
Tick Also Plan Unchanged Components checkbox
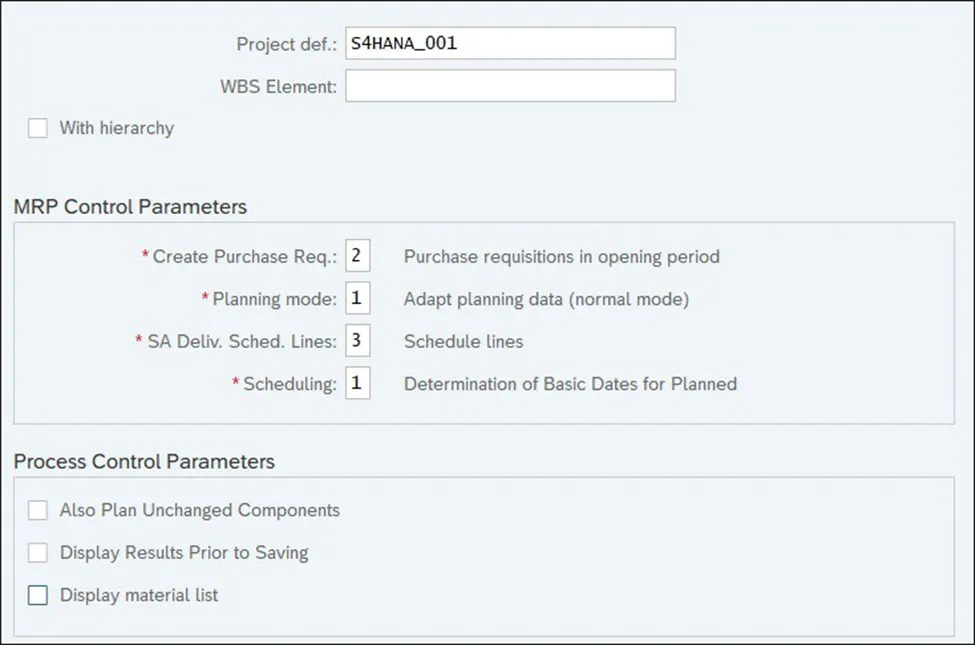coord(38,510)
